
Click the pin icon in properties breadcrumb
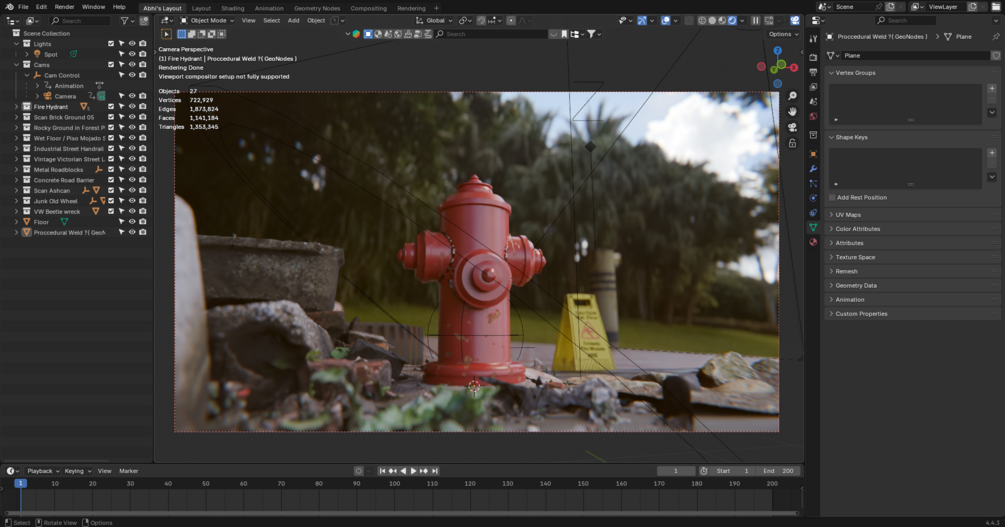[995, 37]
